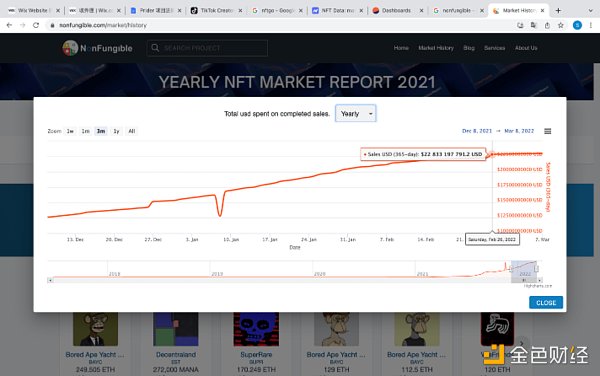Screen dimensions: 600x376
Task: Select 1y zoom range
Action: click(x=116, y=131)
